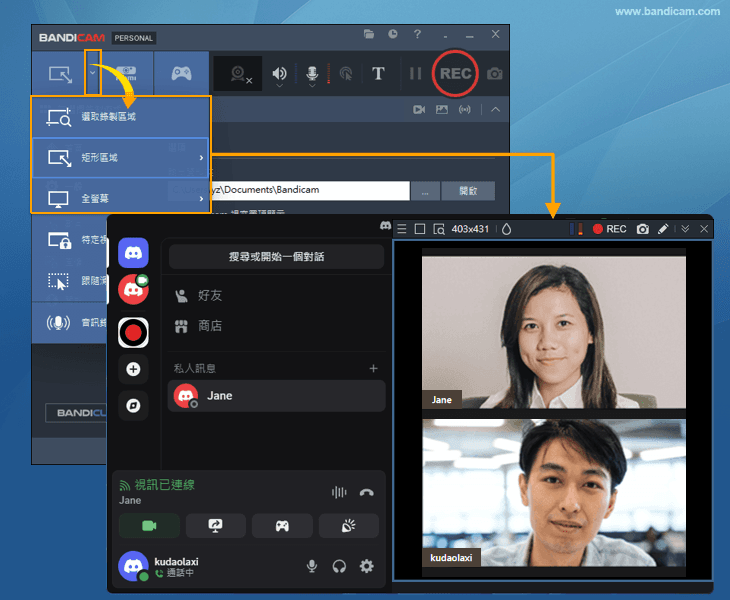The image size is (730, 600).
Task: Click water drop icon on rectangle toolbar
Action: coord(507,229)
